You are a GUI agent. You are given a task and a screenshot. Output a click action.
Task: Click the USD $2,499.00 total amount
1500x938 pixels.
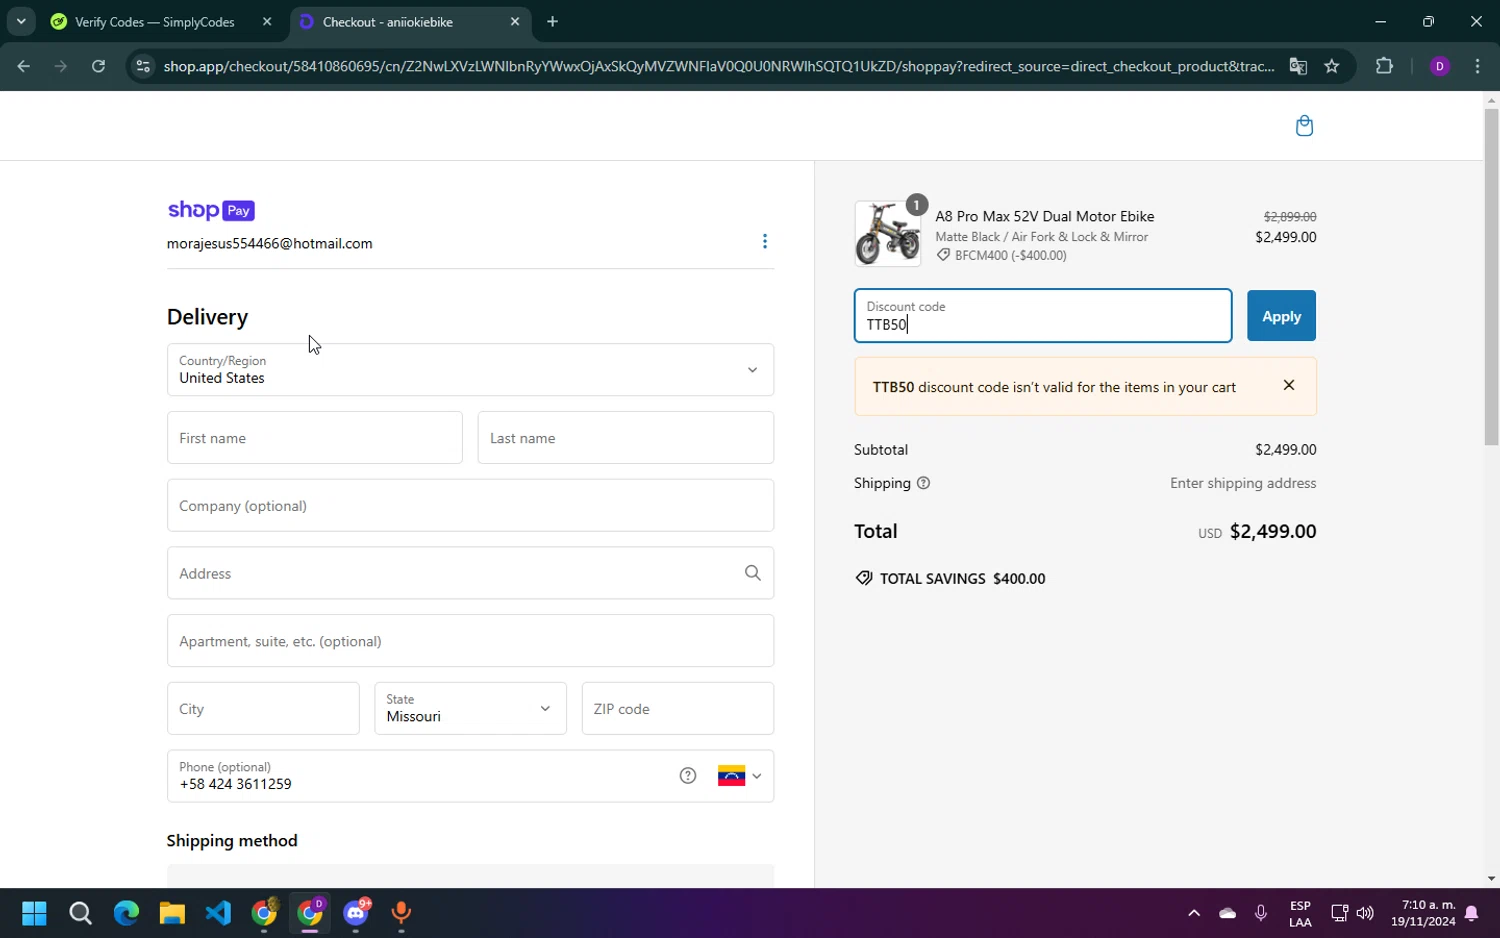[x=1257, y=532]
